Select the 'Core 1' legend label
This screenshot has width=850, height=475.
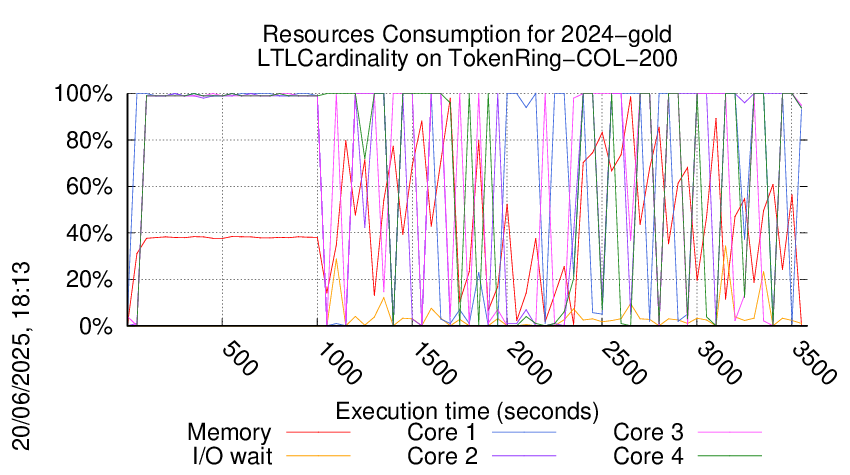click(x=442, y=432)
